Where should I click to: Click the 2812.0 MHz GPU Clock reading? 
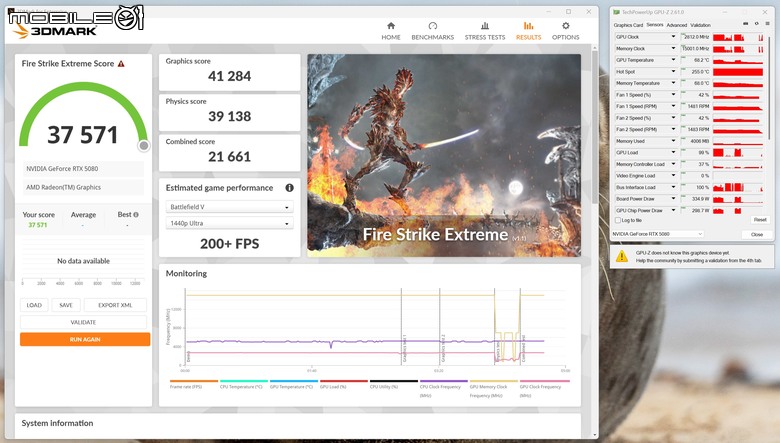tap(696, 37)
